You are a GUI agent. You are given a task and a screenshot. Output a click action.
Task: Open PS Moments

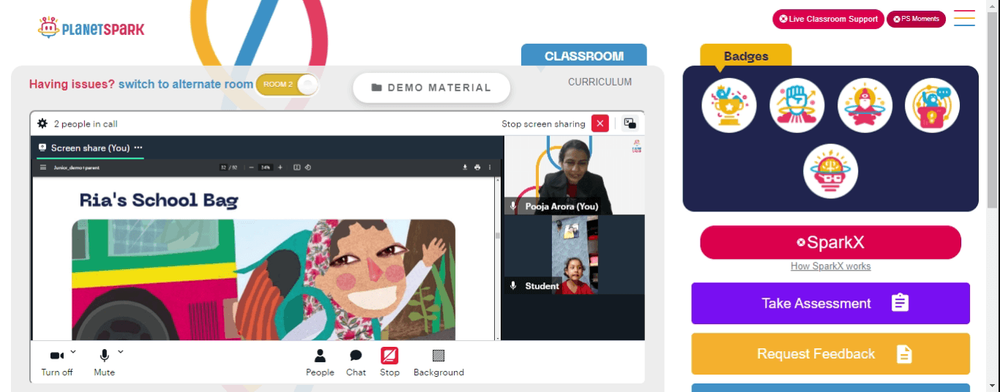click(916, 19)
